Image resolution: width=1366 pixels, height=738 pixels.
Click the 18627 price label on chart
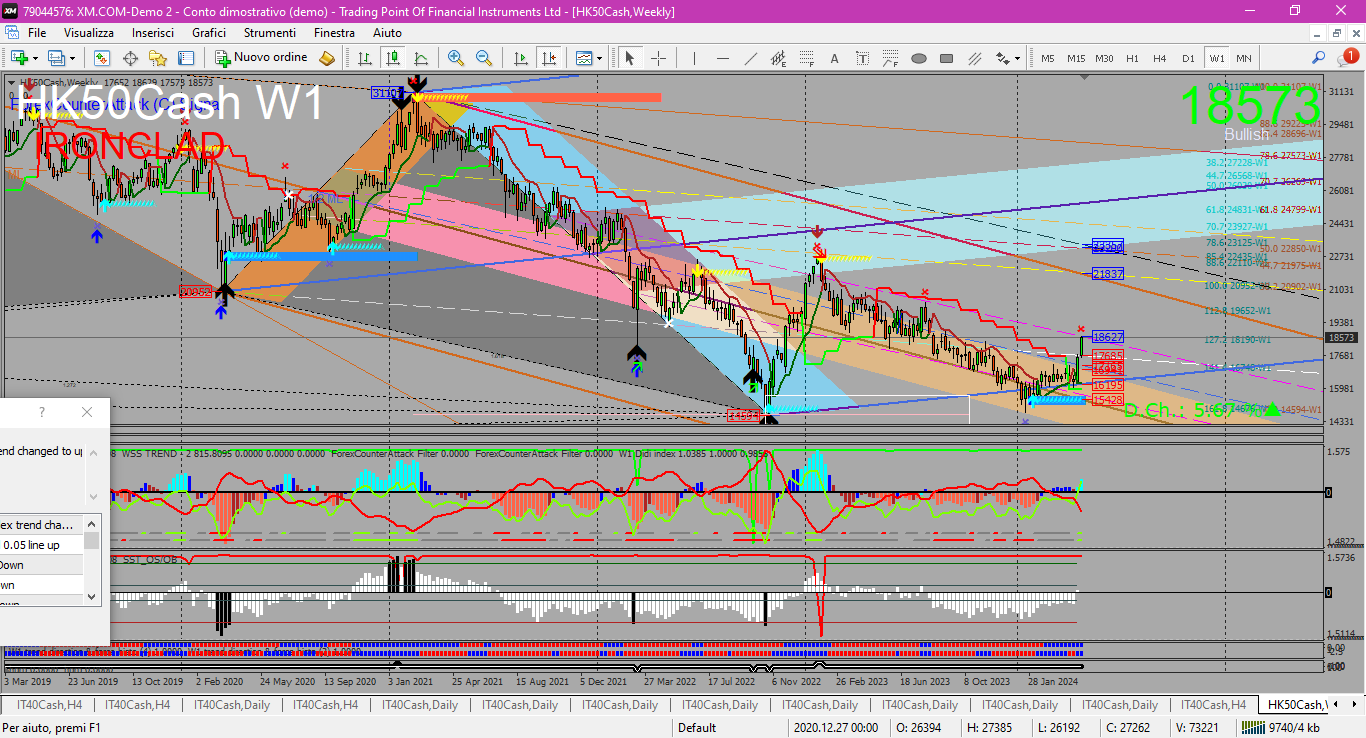pyautogui.click(x=1108, y=338)
